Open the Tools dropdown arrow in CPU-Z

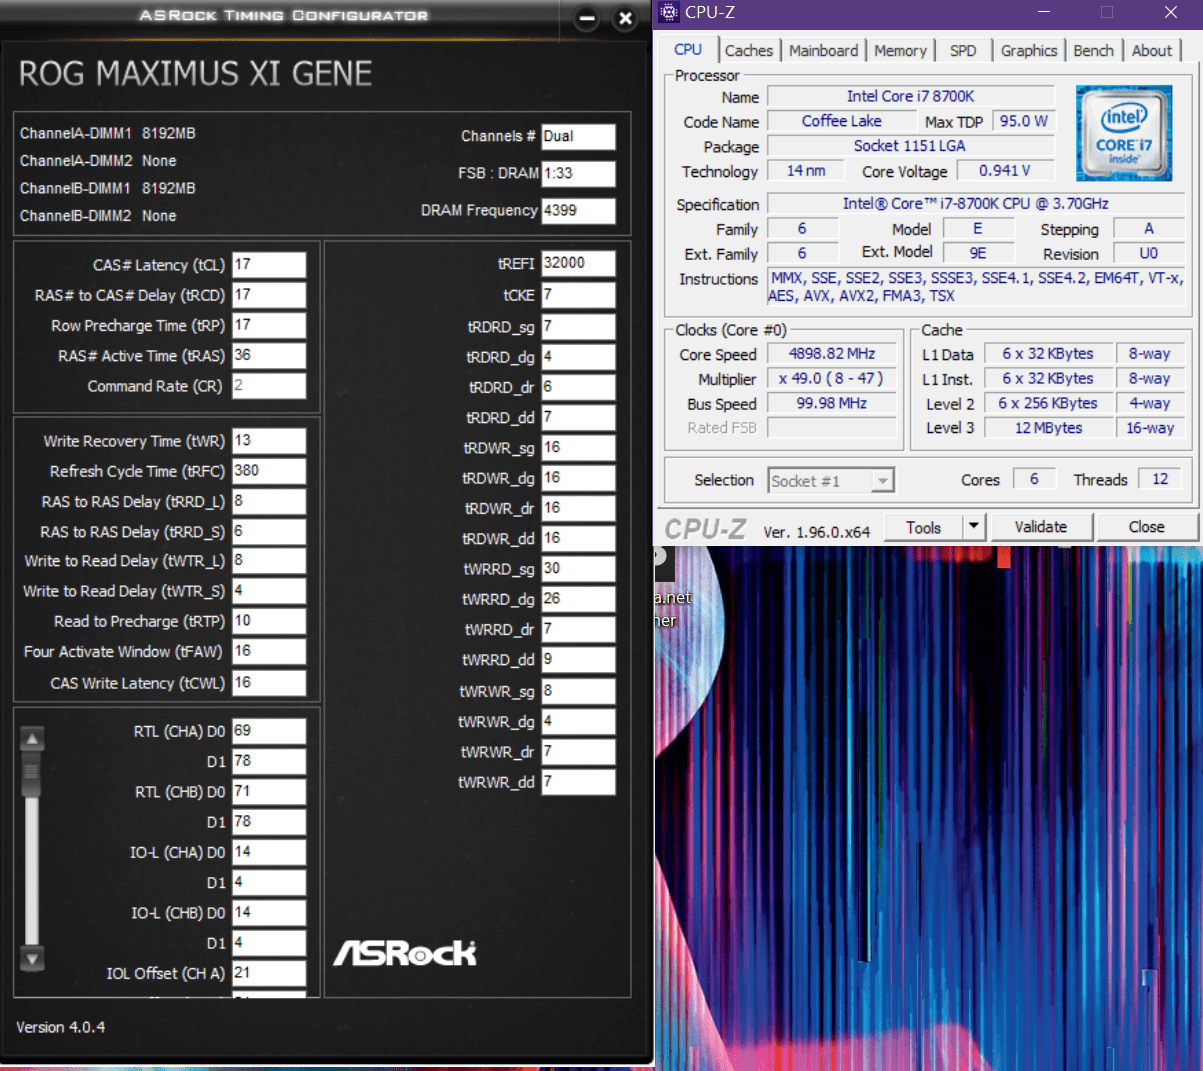[974, 527]
